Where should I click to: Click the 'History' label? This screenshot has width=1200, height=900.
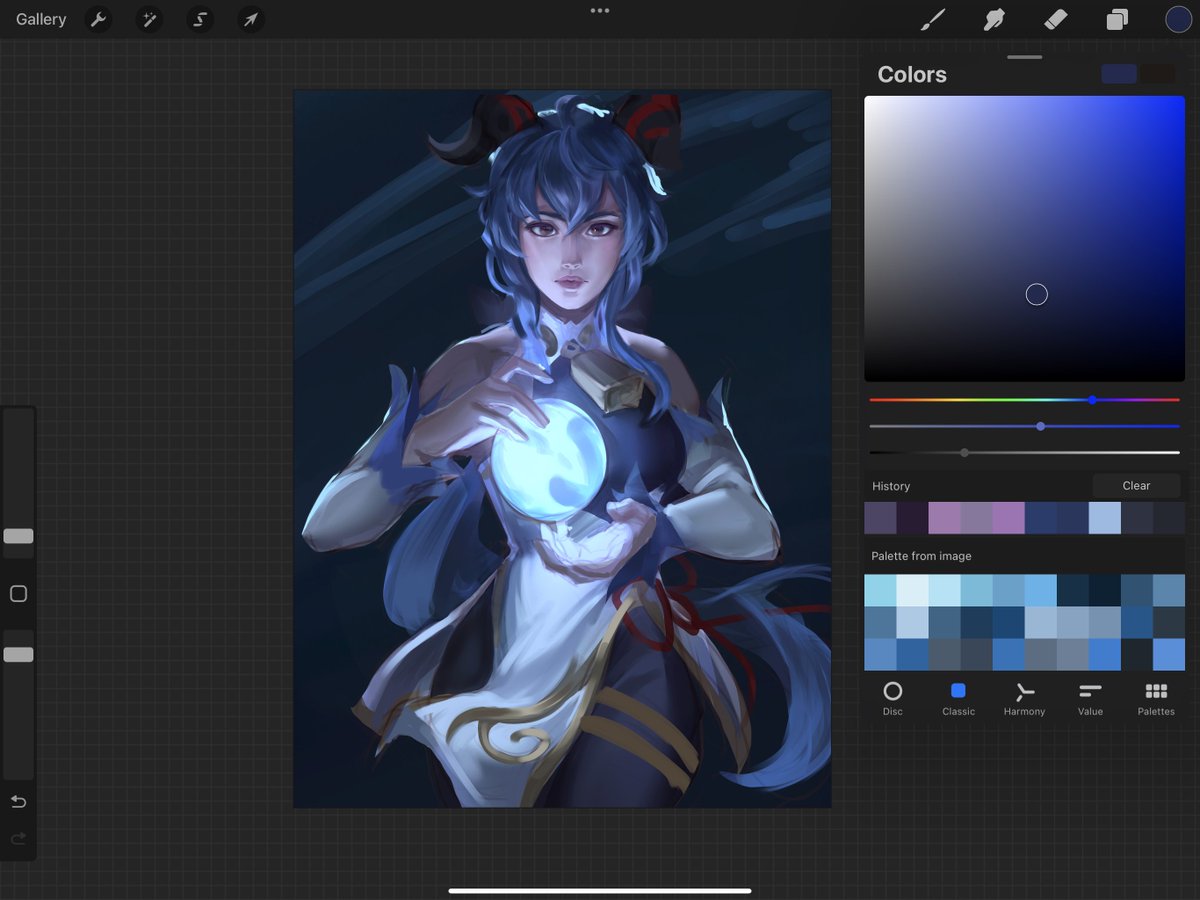click(x=891, y=486)
